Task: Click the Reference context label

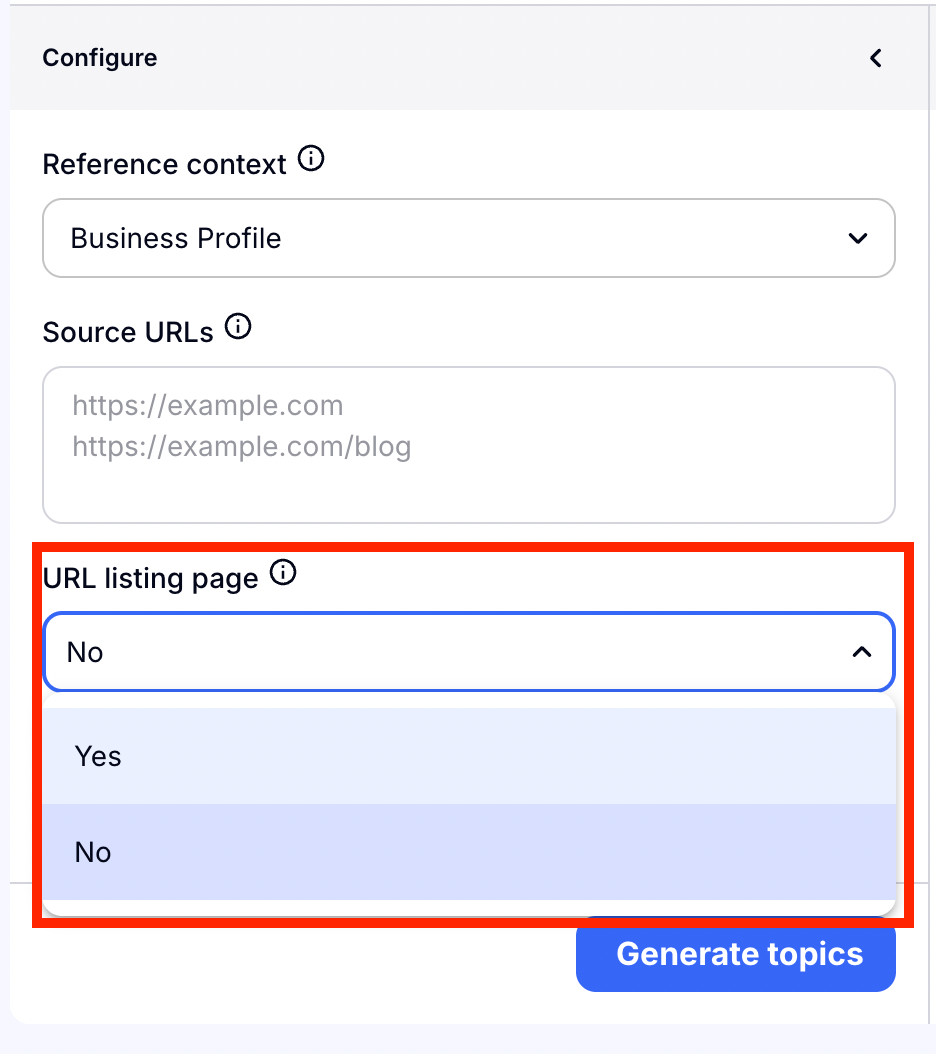Action: pos(164,164)
